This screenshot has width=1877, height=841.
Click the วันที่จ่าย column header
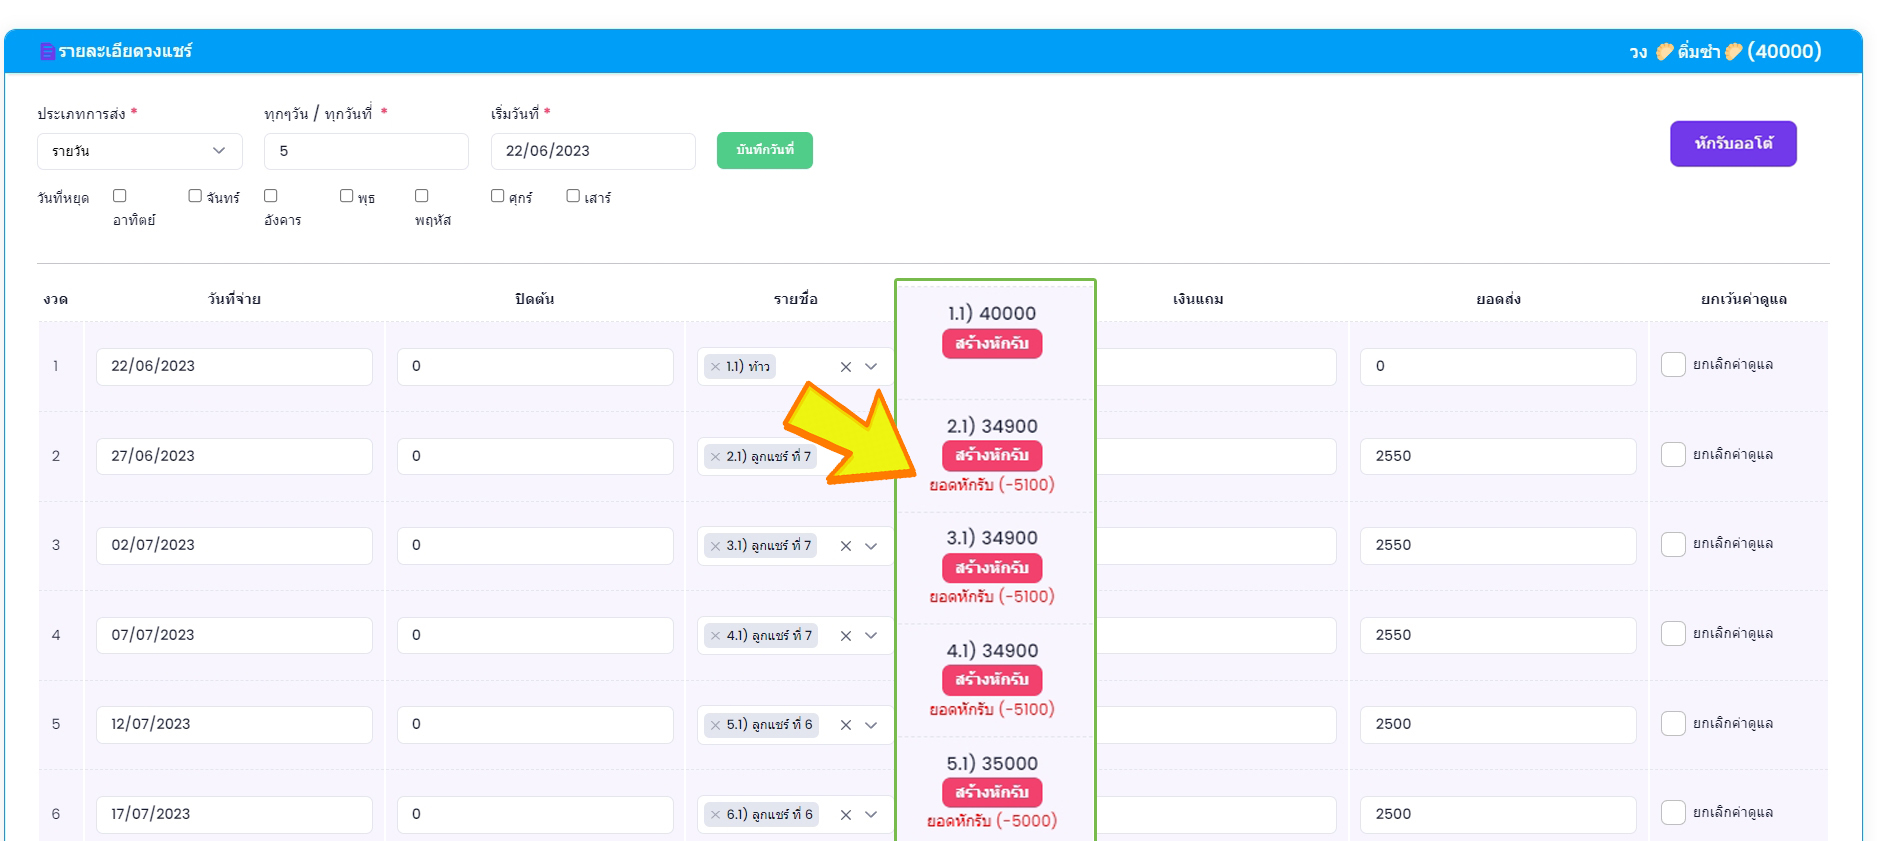tap(234, 299)
